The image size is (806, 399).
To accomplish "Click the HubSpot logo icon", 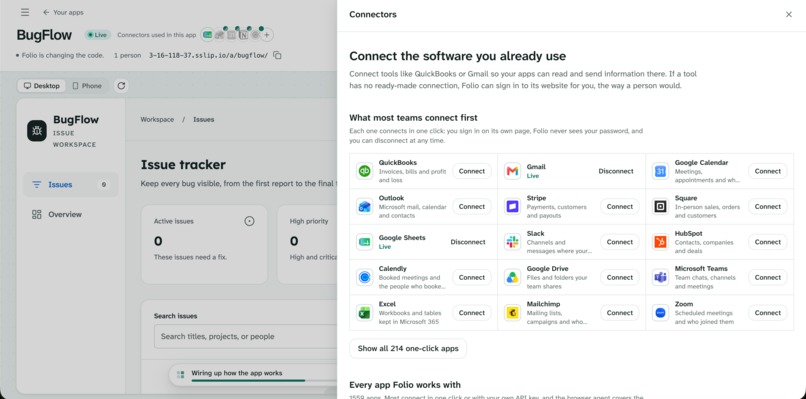I will coord(661,242).
